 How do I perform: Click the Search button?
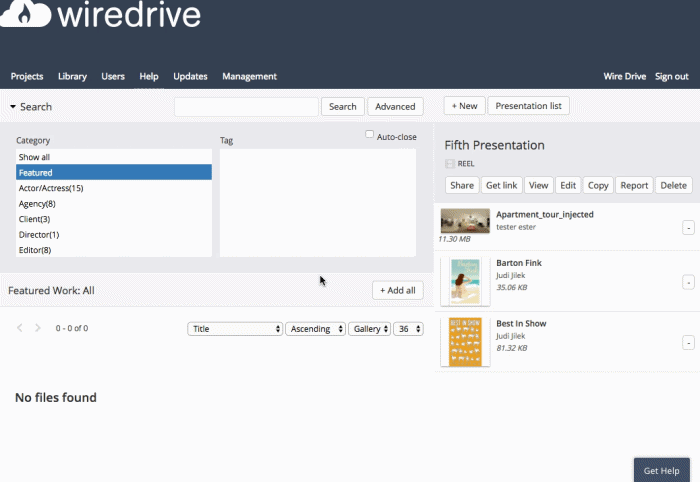(342, 107)
